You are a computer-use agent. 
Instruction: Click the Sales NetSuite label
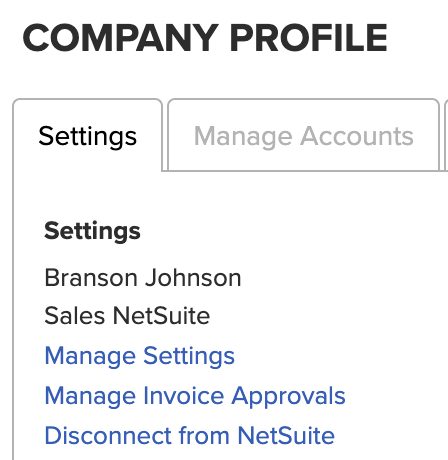127,316
